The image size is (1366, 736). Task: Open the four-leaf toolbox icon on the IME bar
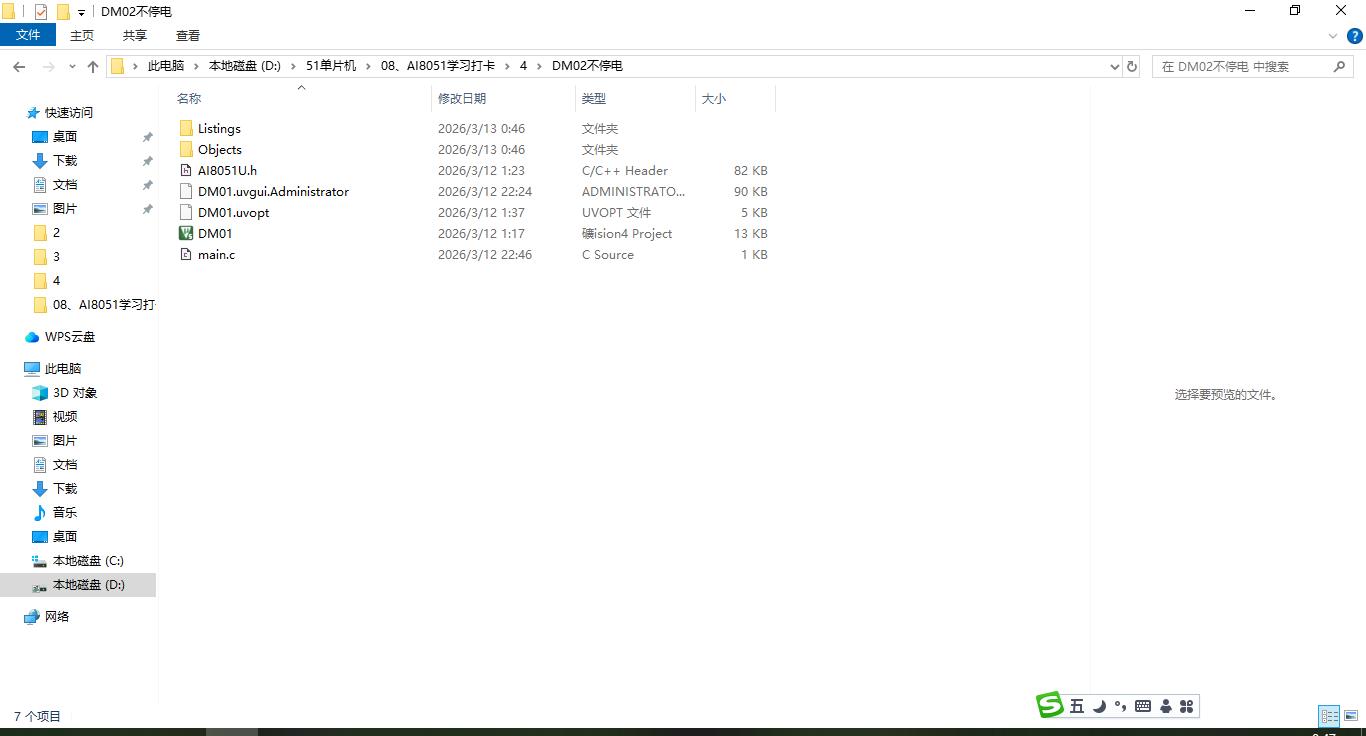click(x=1187, y=706)
